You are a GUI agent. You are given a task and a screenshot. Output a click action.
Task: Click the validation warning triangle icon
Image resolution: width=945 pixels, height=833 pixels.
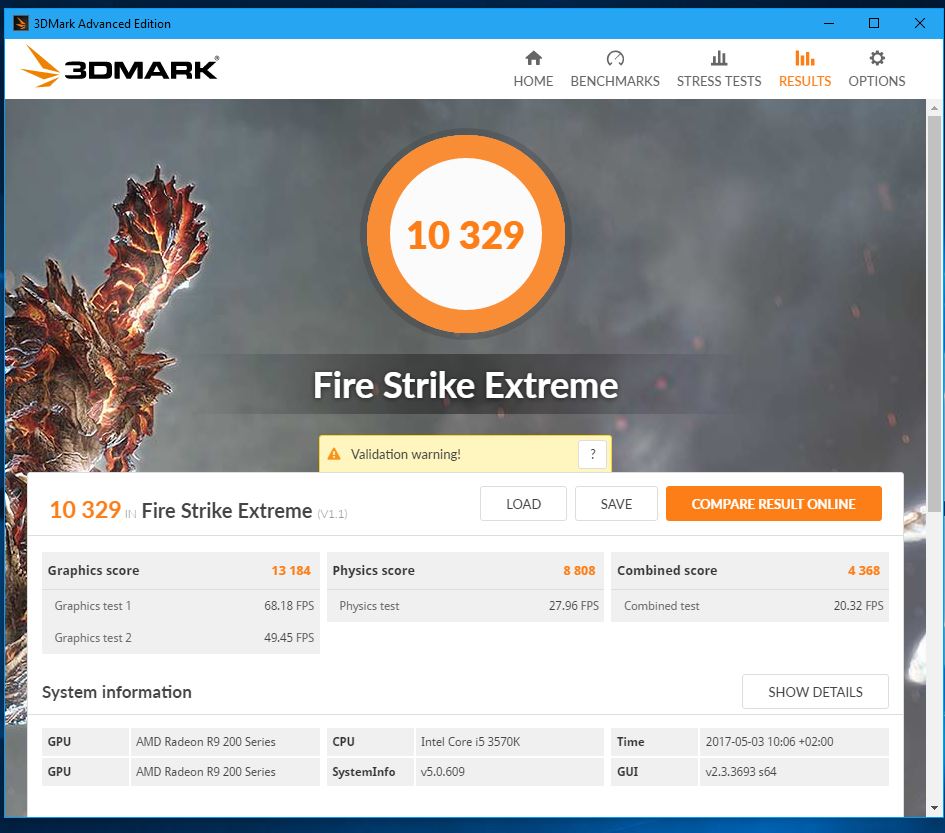(334, 454)
